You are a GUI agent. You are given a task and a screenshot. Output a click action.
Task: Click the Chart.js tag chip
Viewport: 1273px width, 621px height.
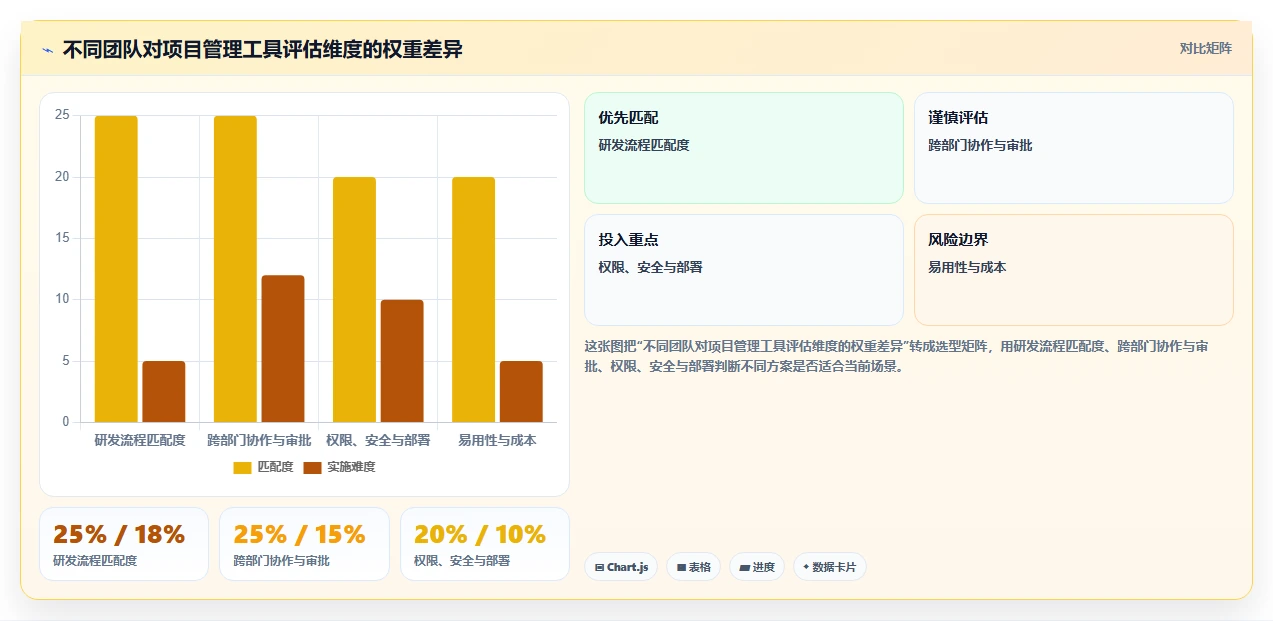coord(621,567)
